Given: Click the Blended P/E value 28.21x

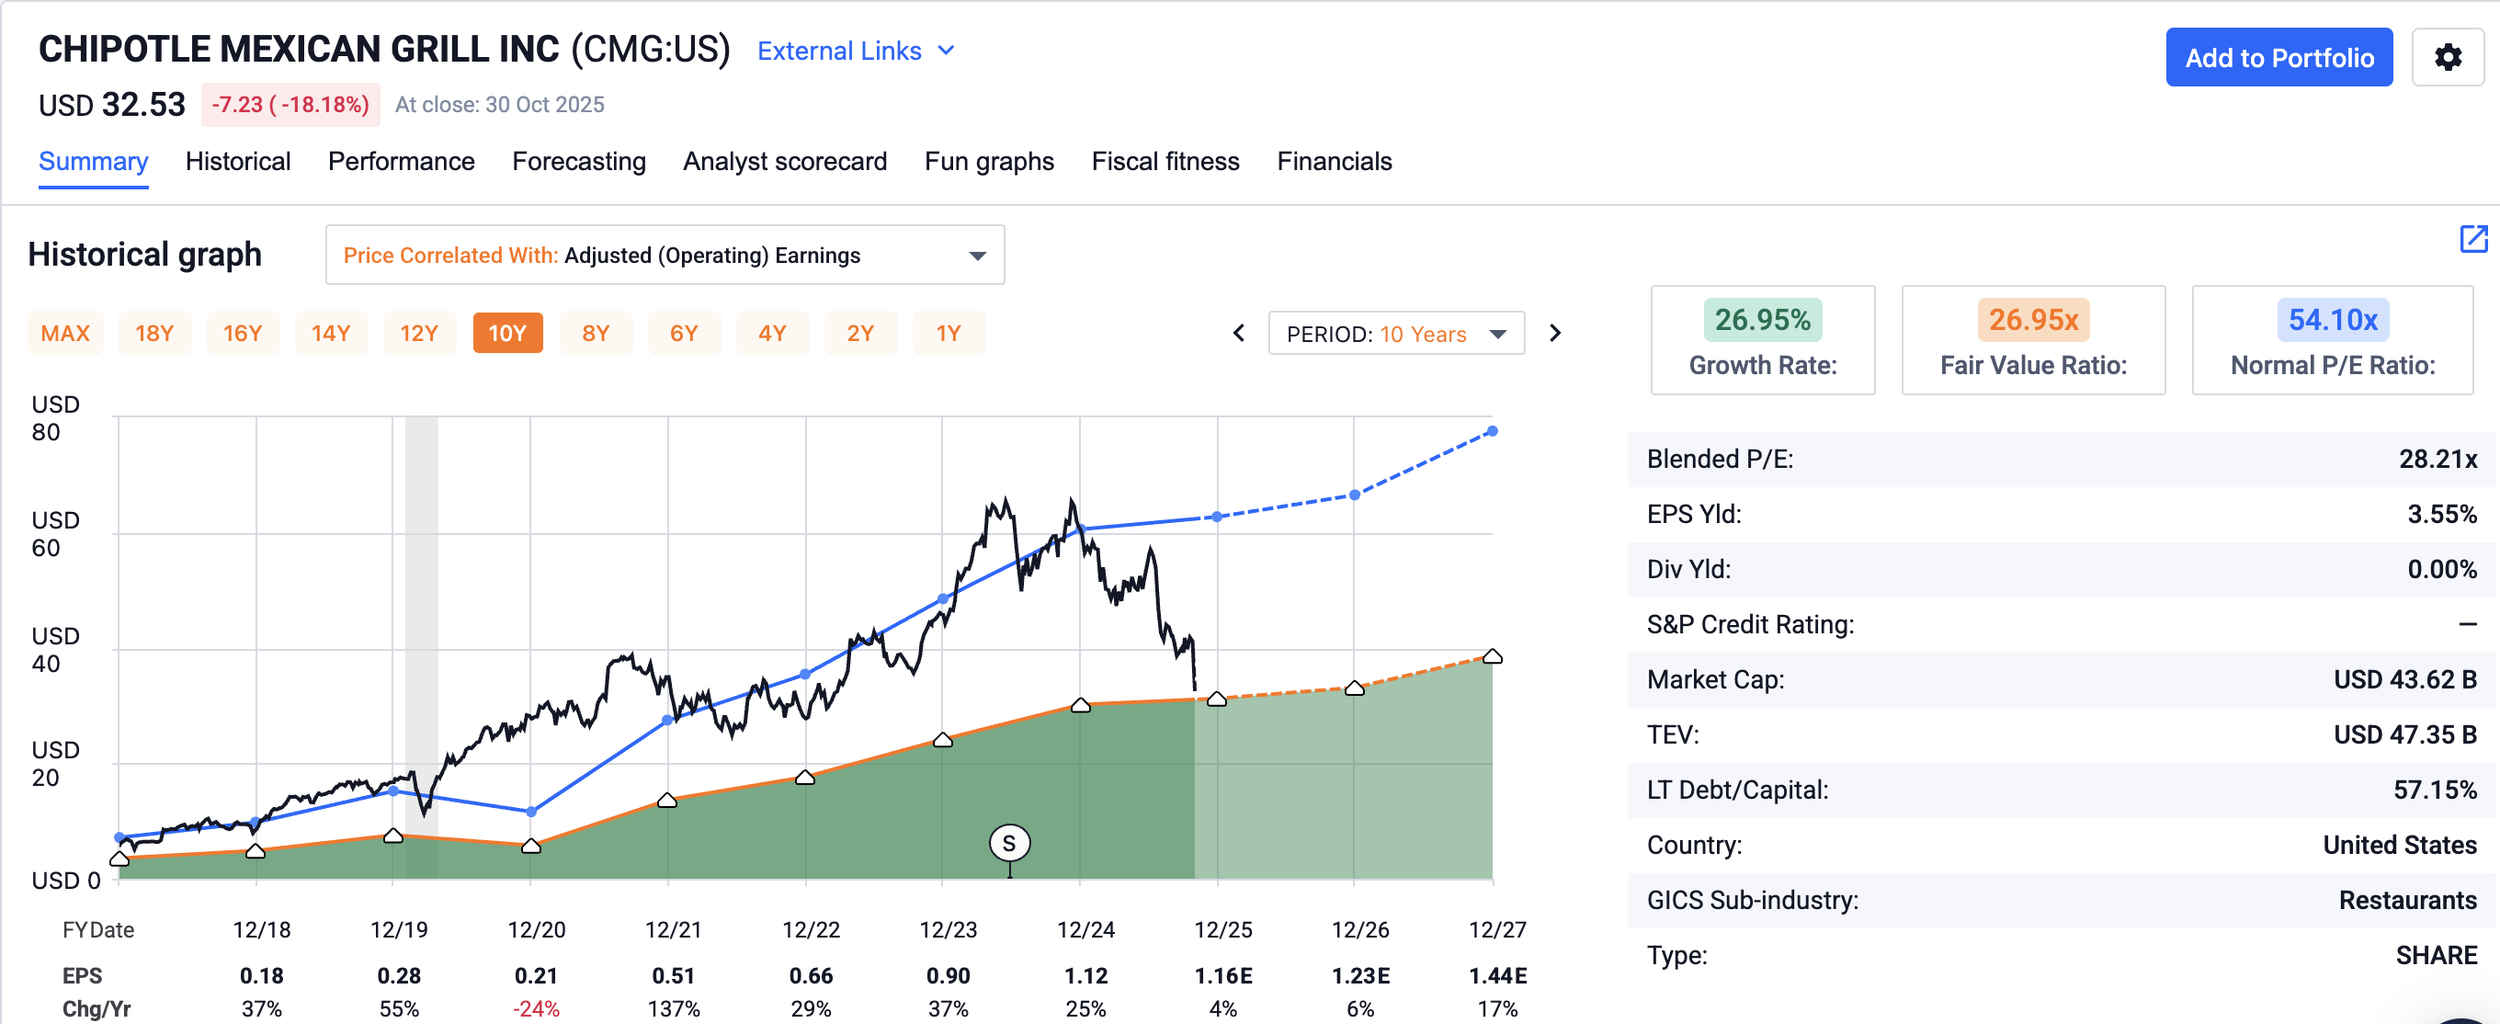Looking at the screenshot, I should click(2437, 459).
